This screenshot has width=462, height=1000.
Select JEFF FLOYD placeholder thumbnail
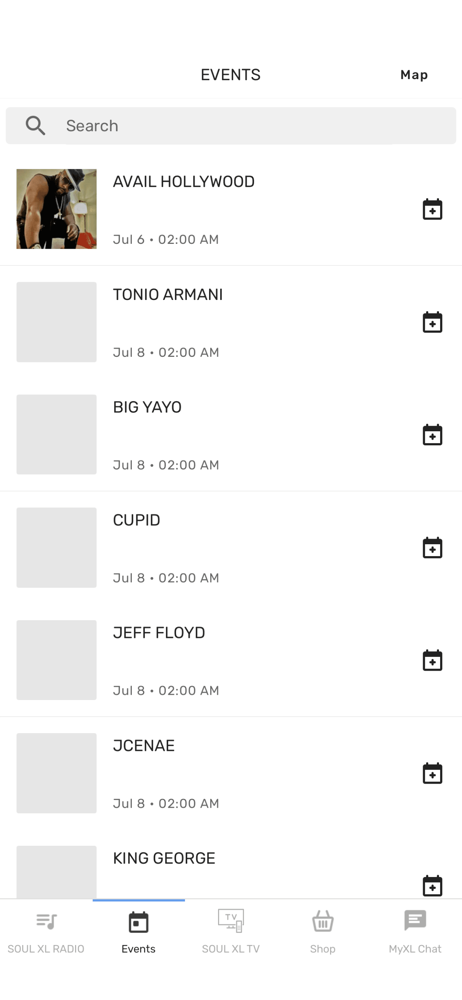[57, 660]
